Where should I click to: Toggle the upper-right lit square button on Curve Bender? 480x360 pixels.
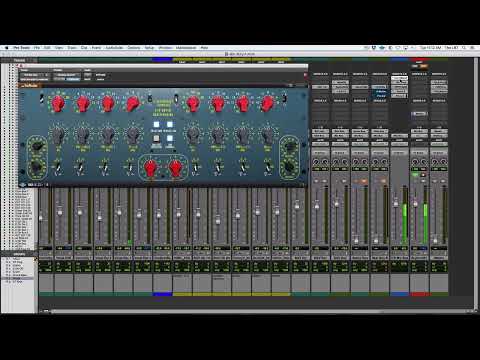pyautogui.click(x=170, y=125)
